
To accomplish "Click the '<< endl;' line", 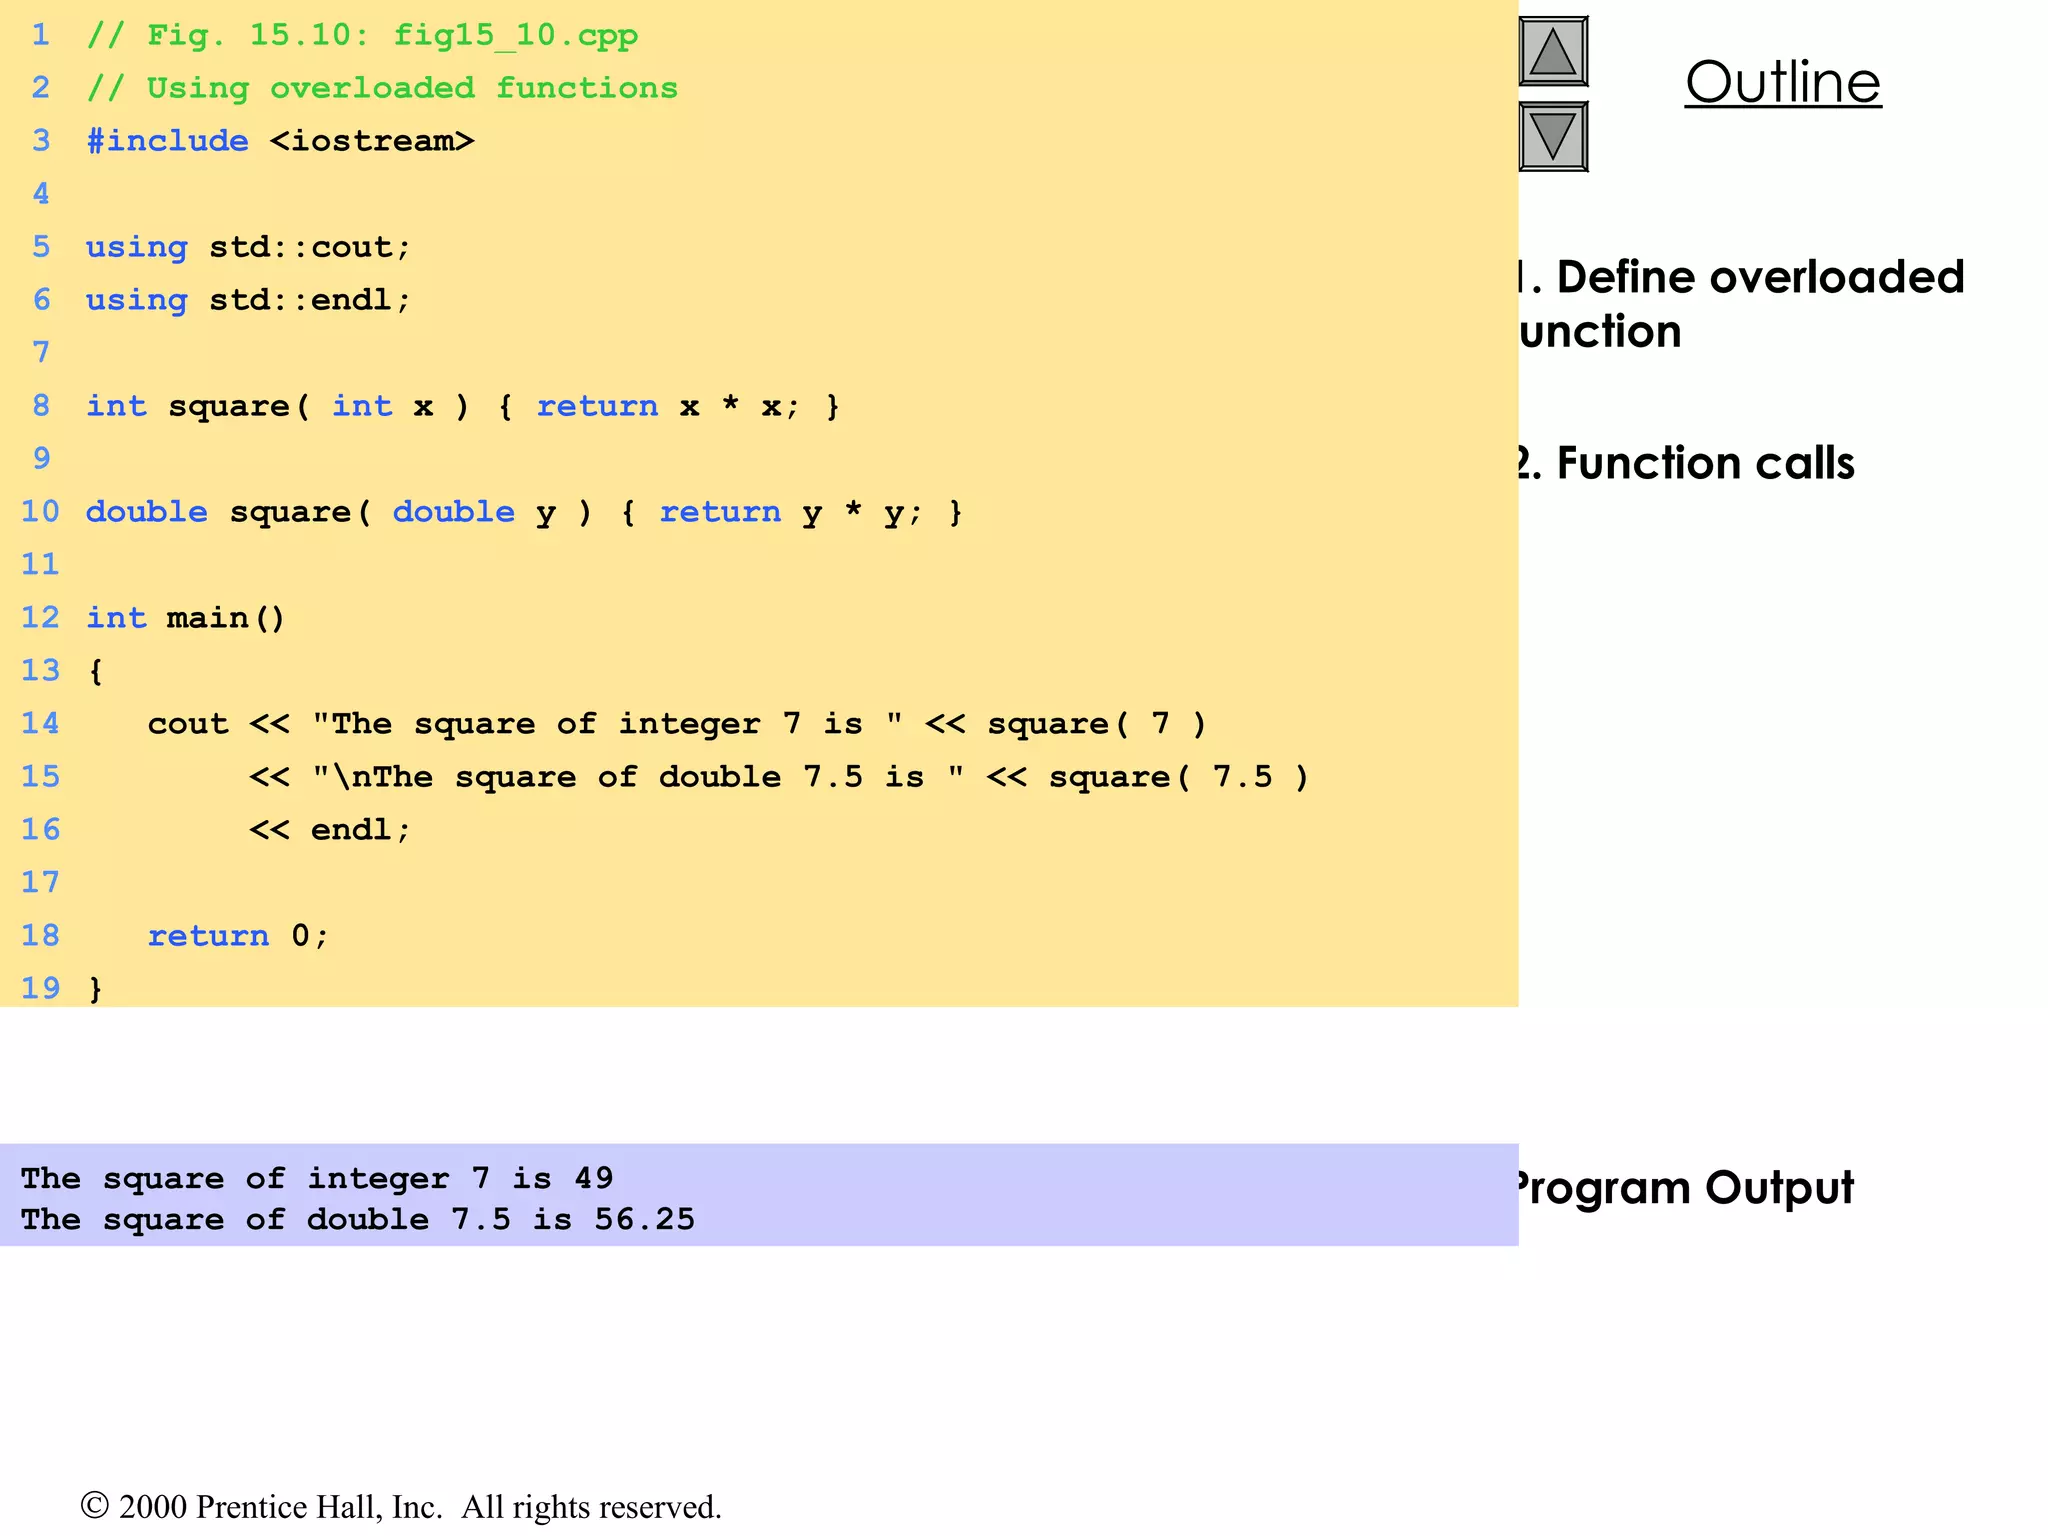I will (x=330, y=830).
